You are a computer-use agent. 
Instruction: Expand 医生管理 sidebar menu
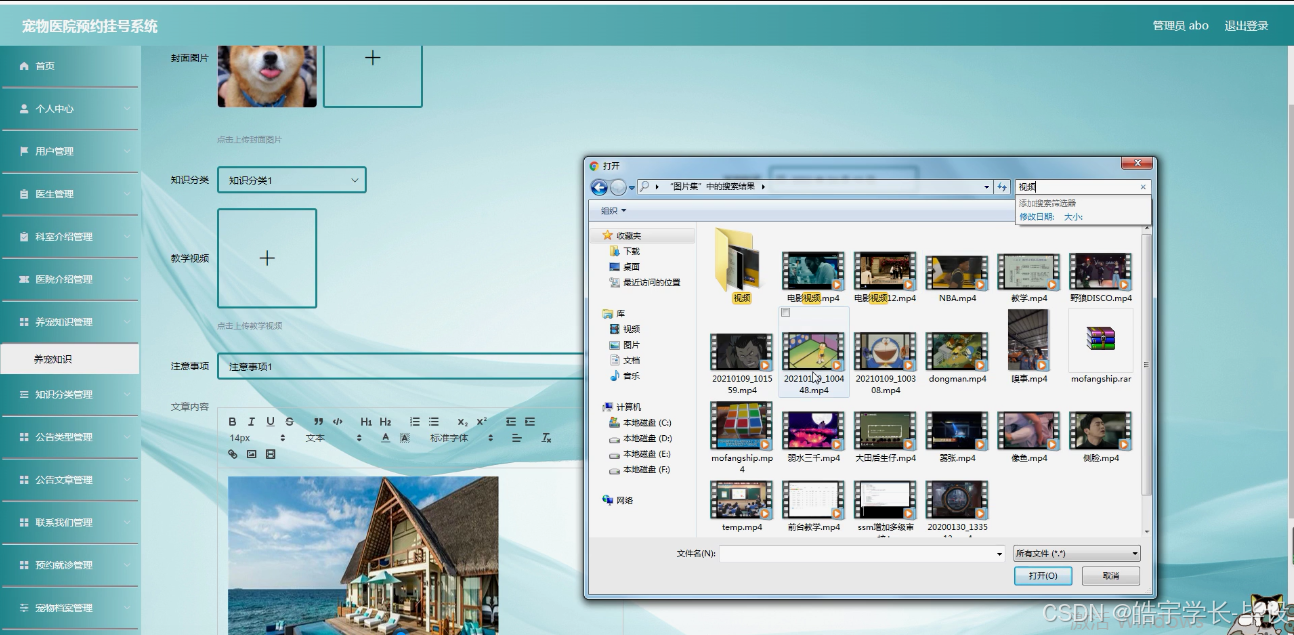(x=70, y=194)
